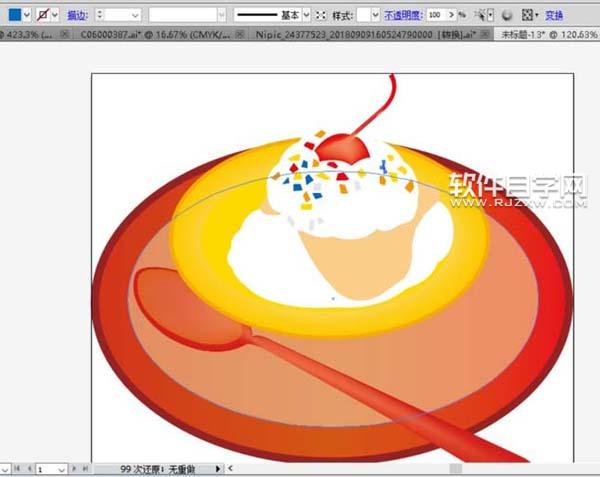Click the stroke color none swatch
The height and width of the screenshot is (477, 600).
pyautogui.click(x=44, y=15)
